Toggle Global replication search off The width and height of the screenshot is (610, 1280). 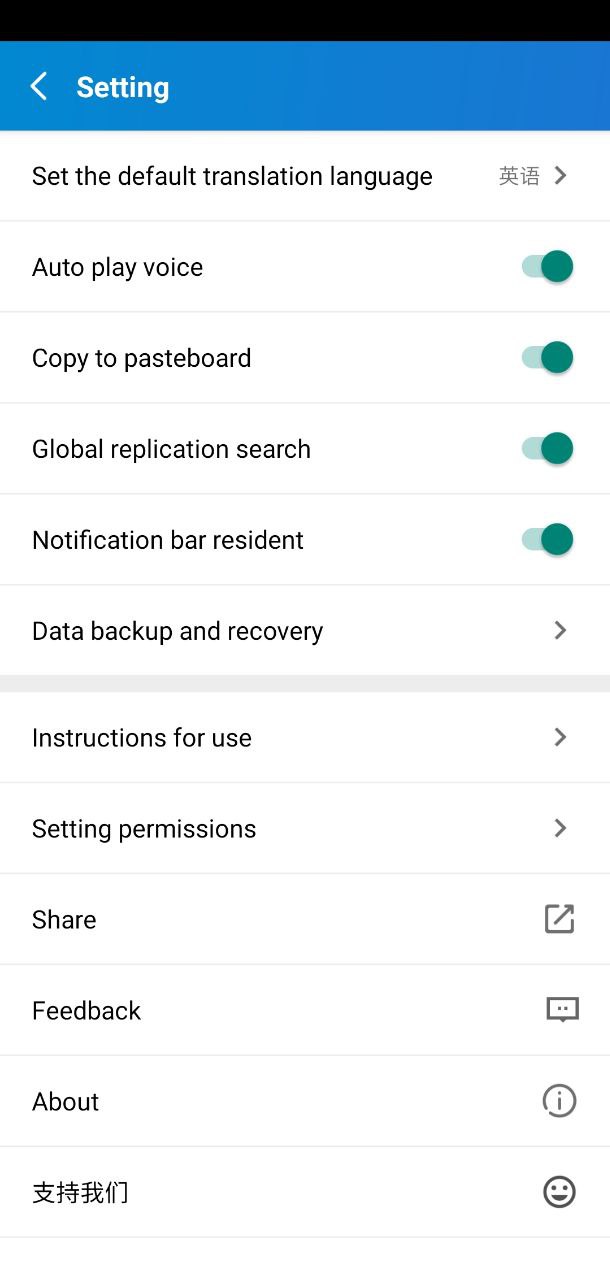(x=547, y=449)
